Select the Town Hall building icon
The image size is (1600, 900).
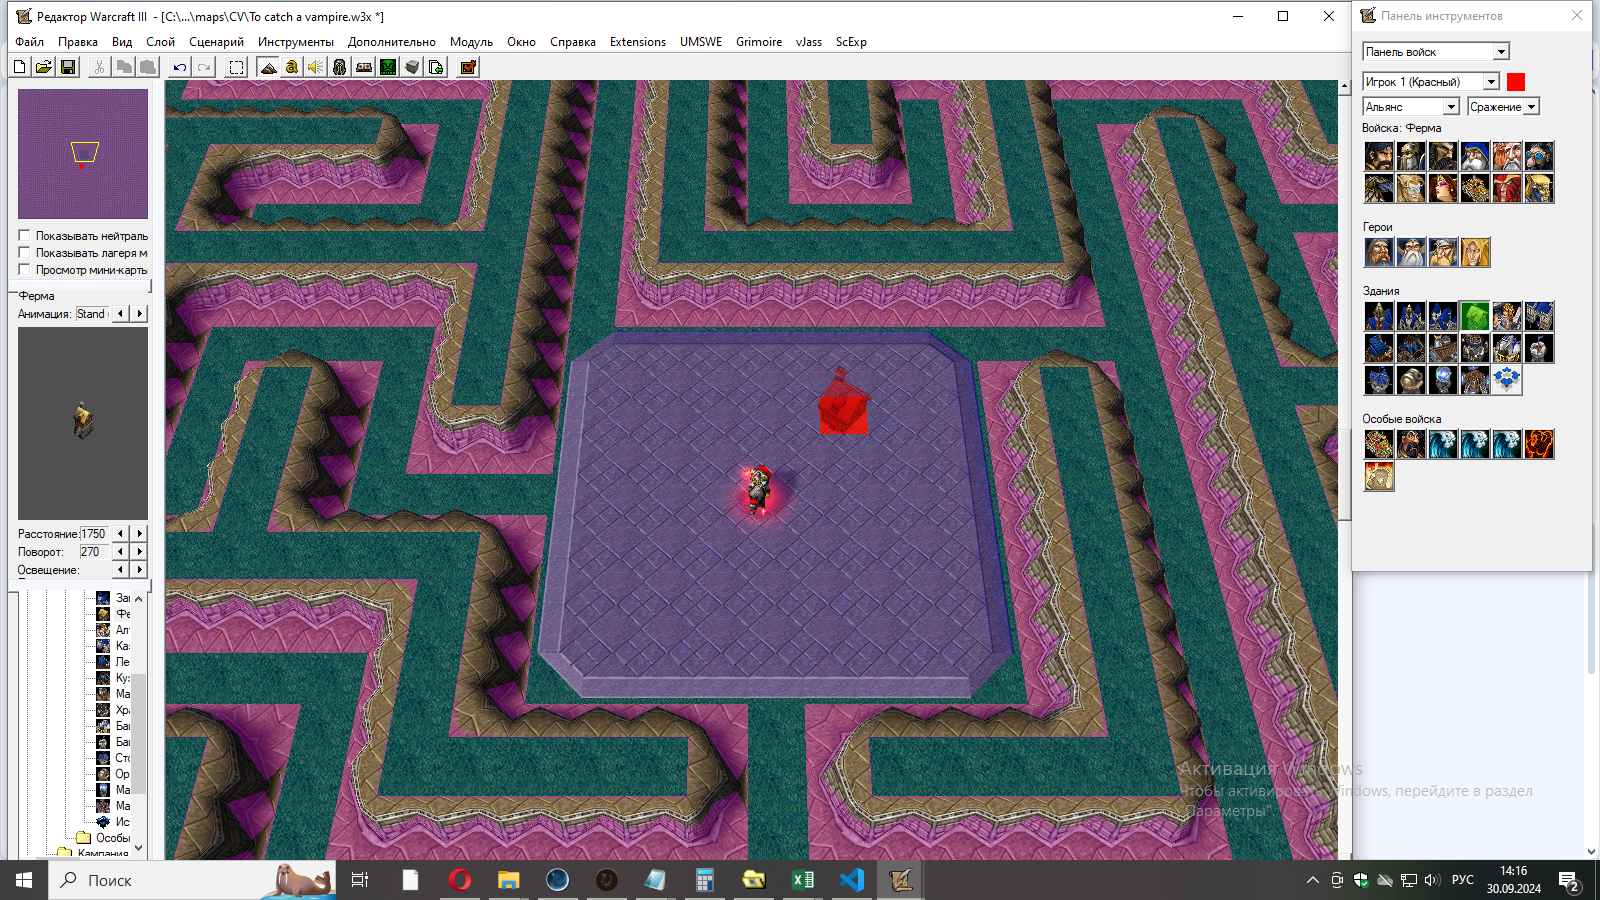click(x=1379, y=316)
